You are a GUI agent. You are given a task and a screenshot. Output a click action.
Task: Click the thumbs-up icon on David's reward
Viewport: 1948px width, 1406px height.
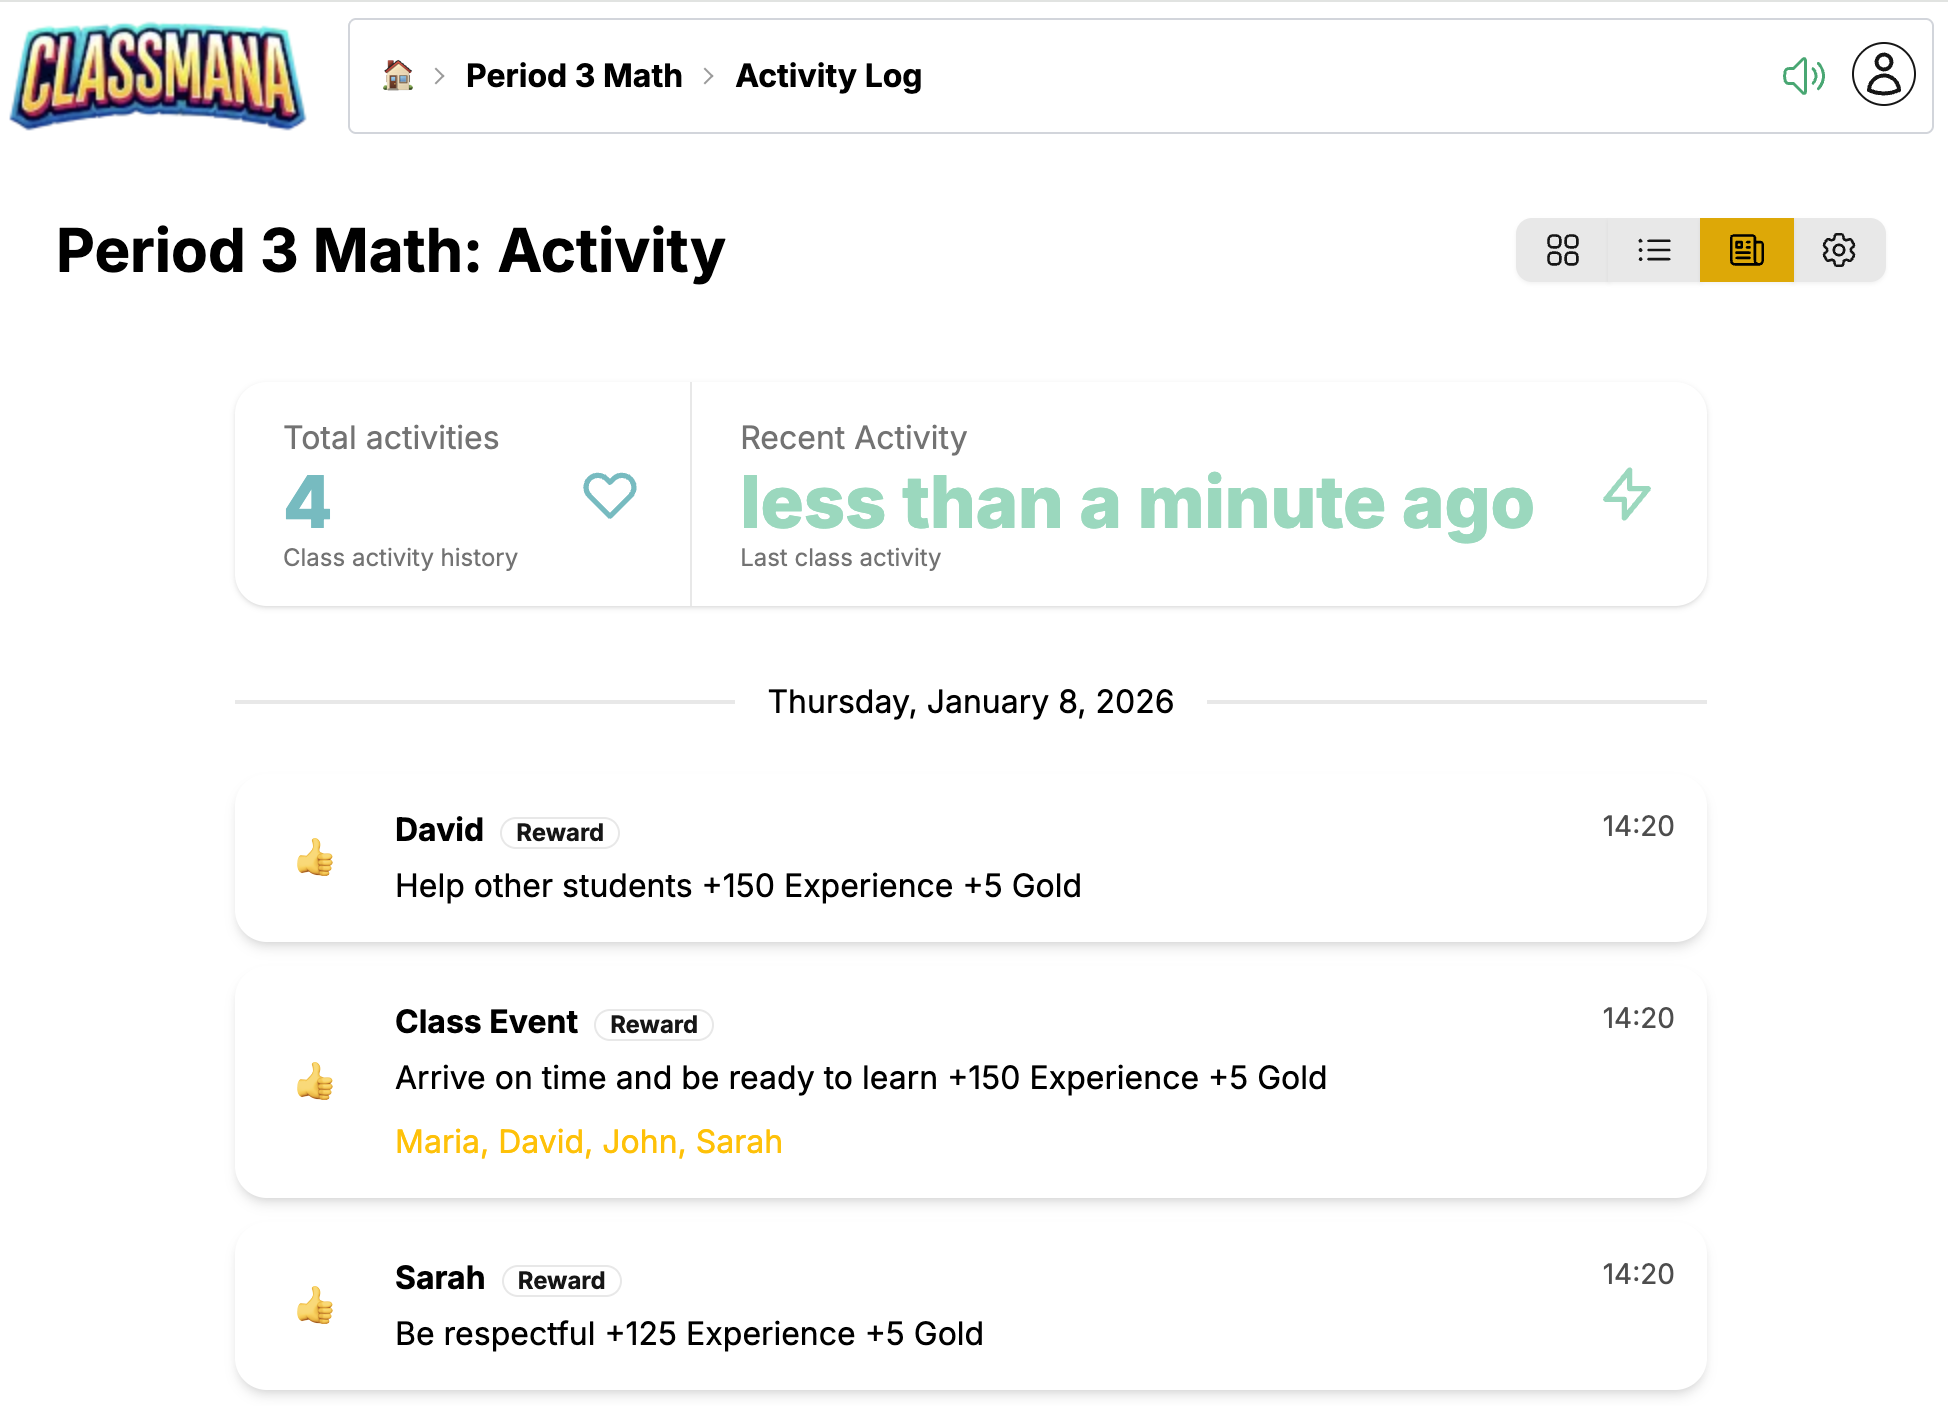tap(315, 858)
